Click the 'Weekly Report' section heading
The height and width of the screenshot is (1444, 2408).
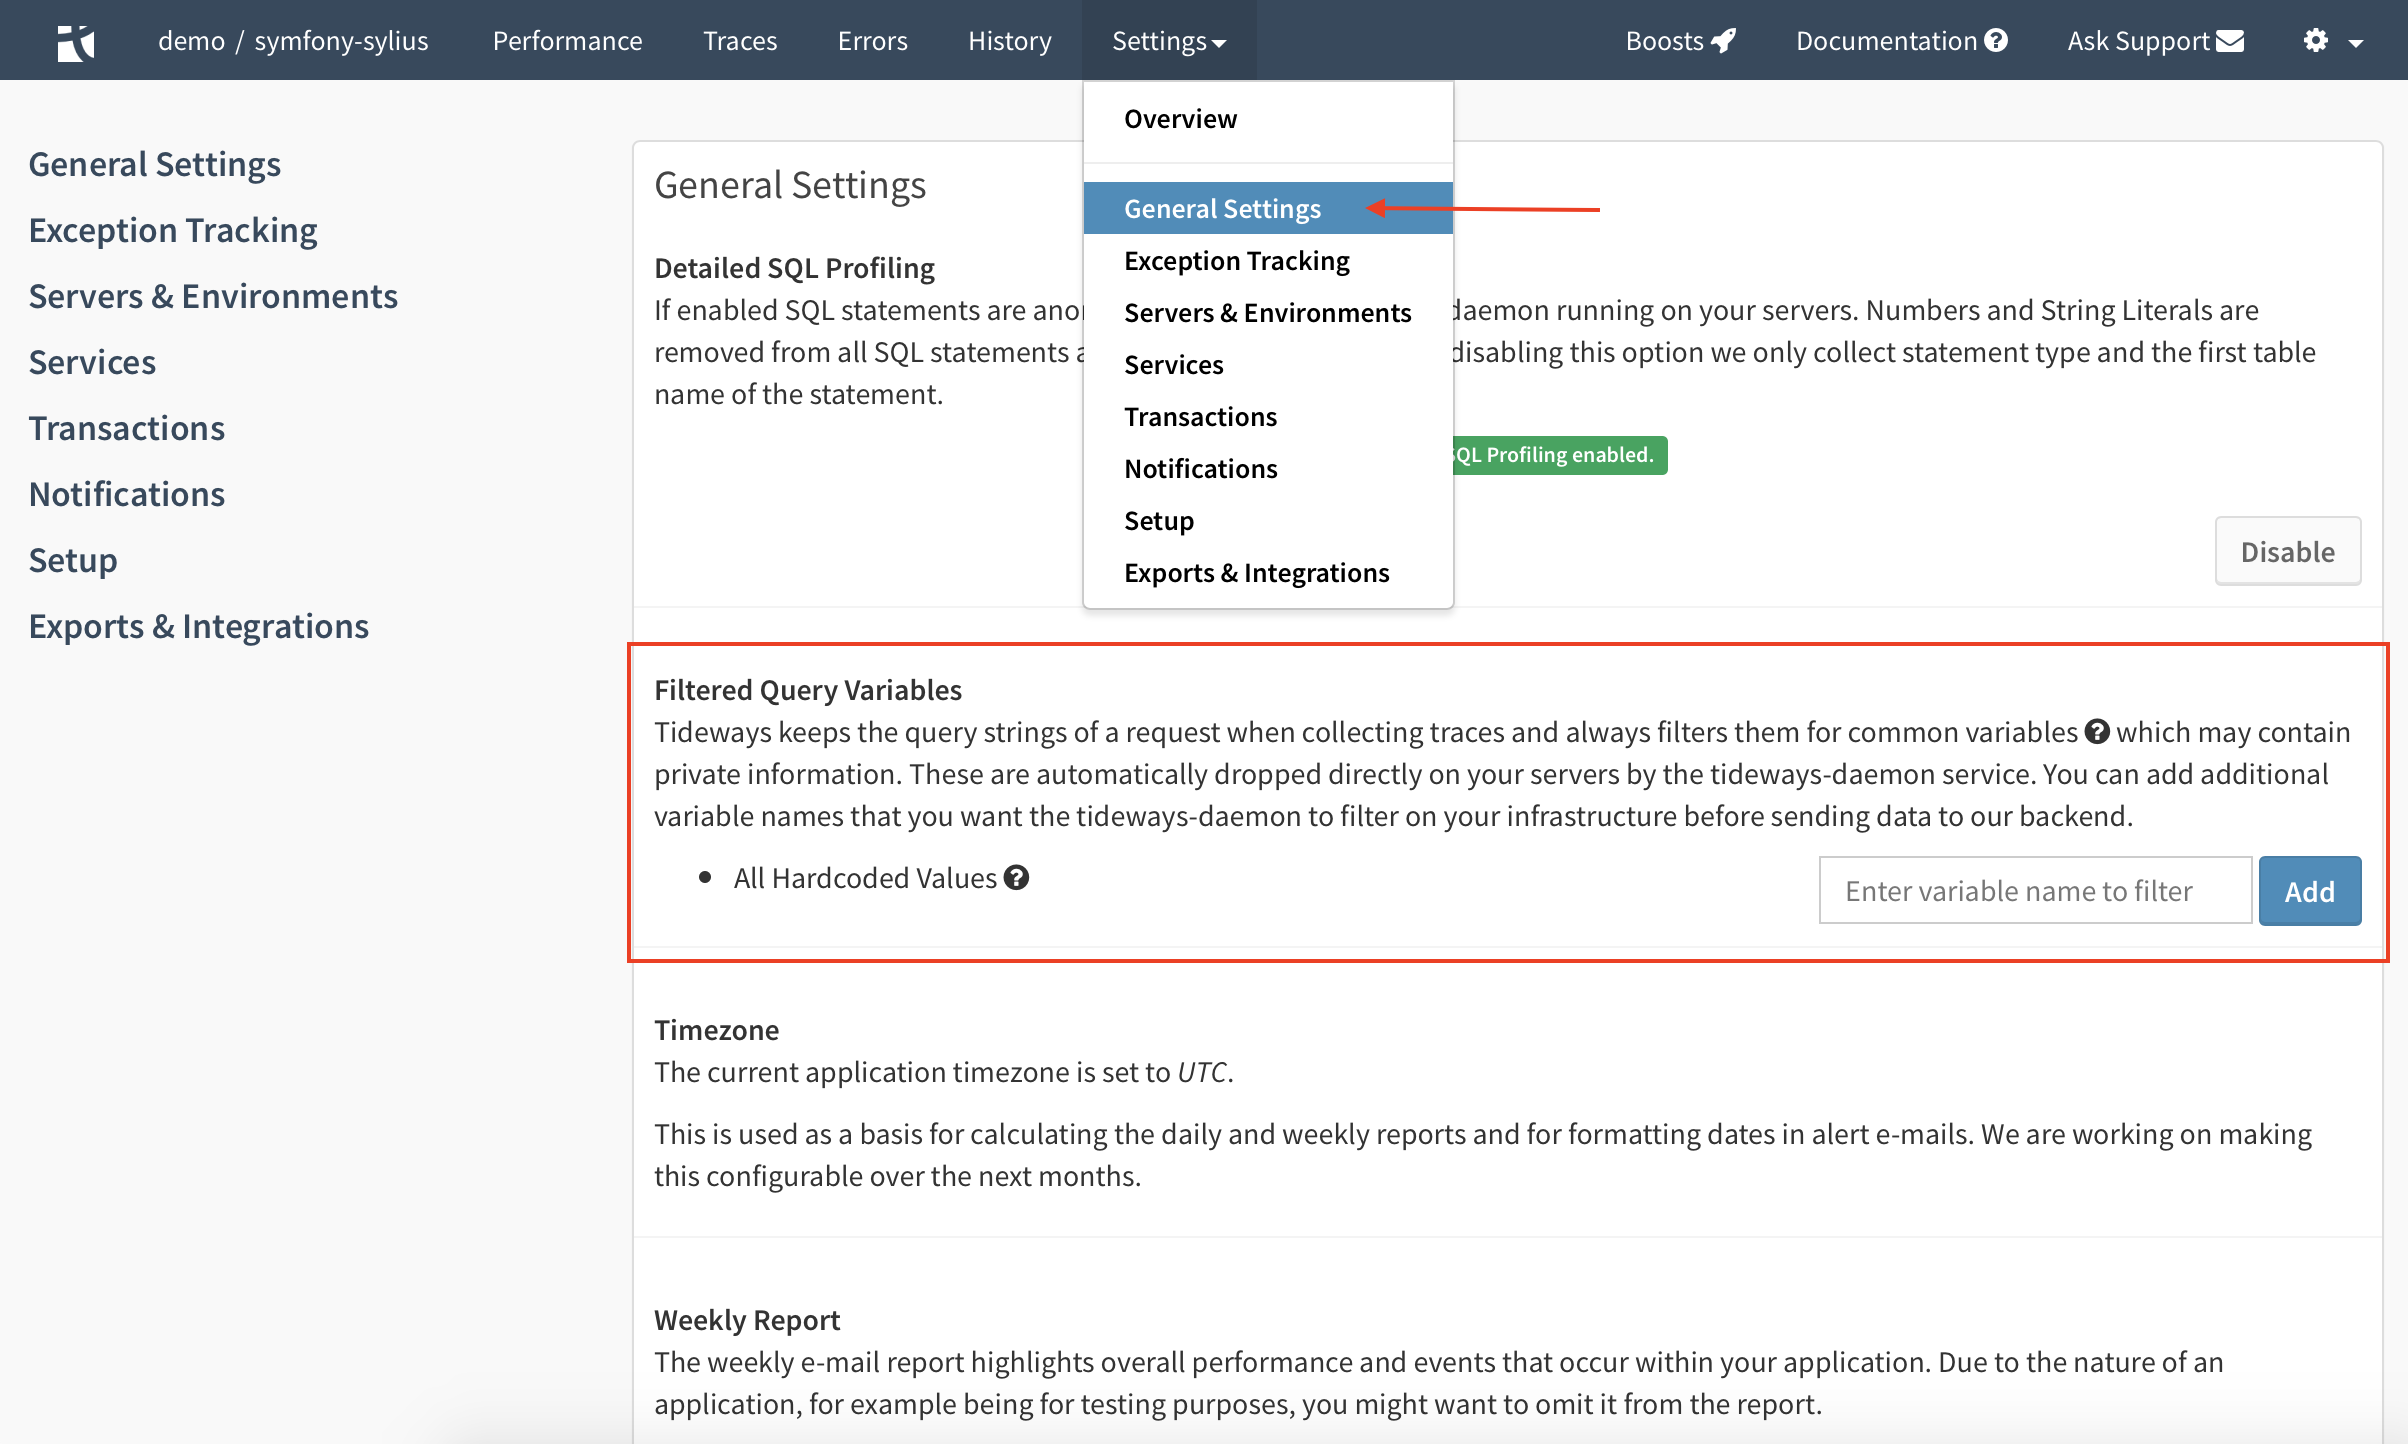tap(747, 1319)
